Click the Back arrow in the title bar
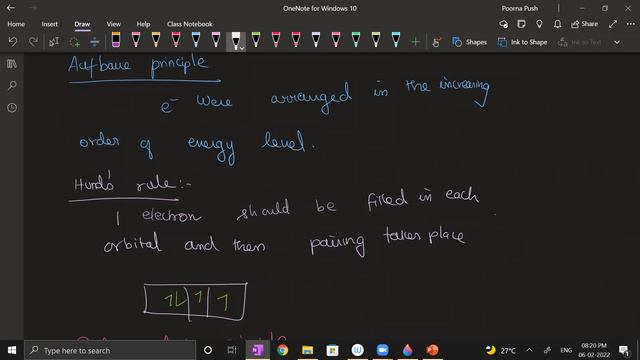 11,8
